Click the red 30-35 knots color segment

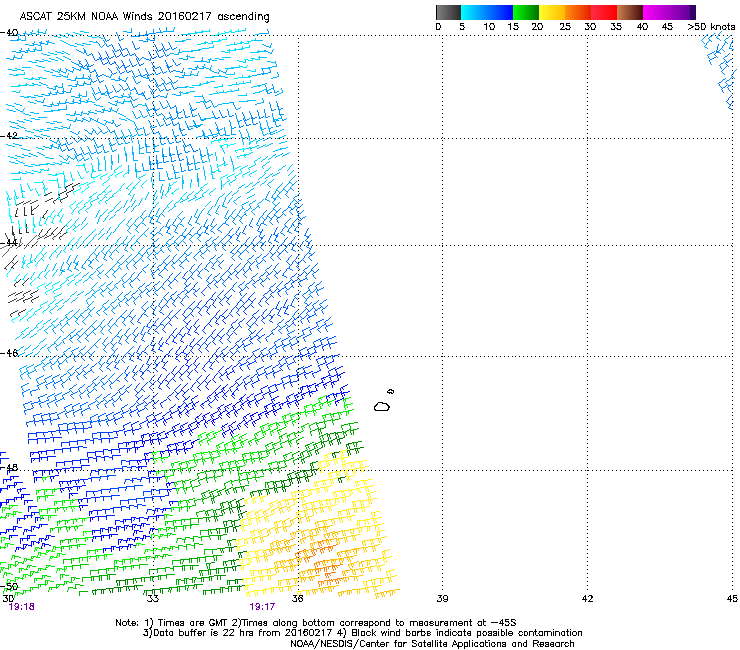pos(604,12)
